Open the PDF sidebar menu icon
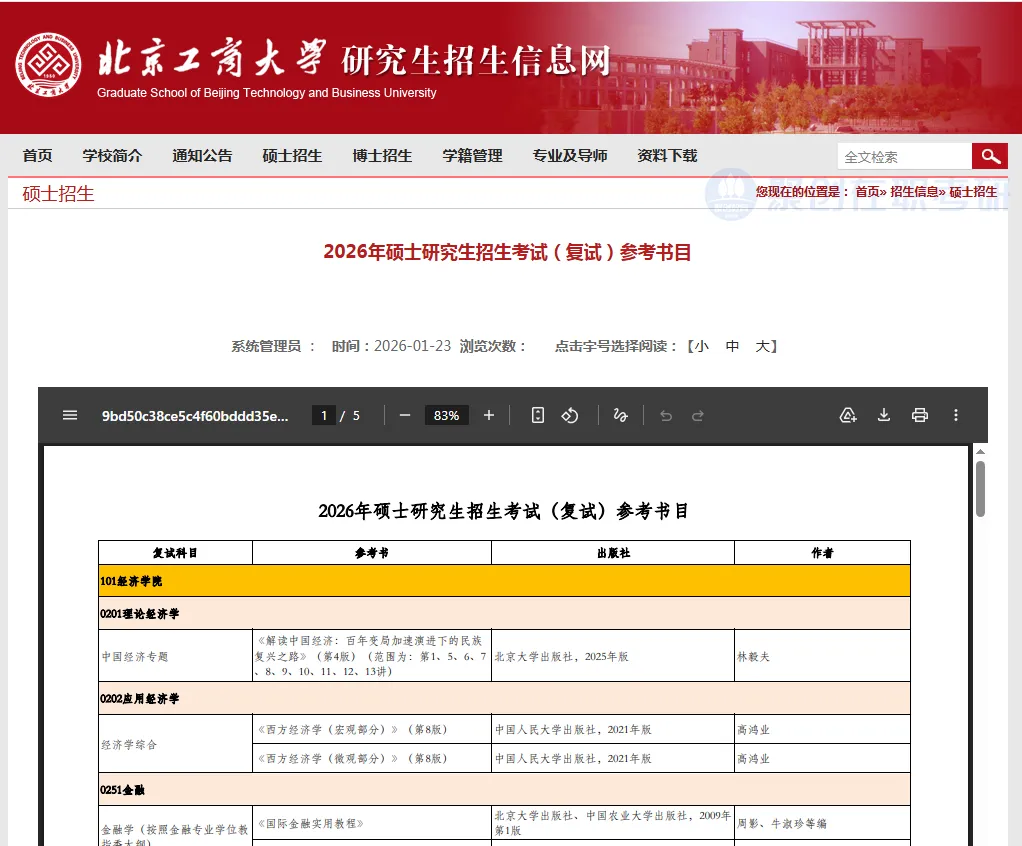This screenshot has height=846, width=1022. click(70, 415)
